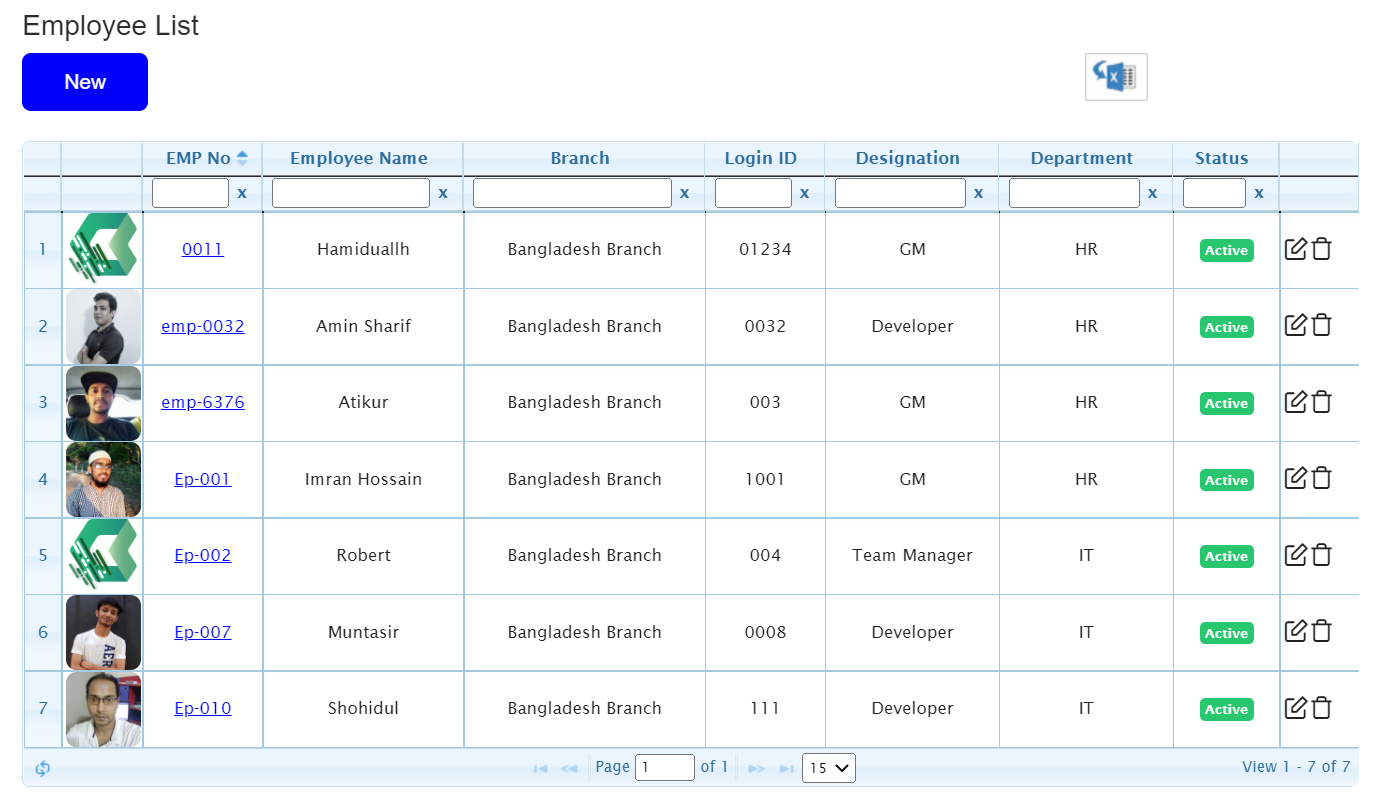Edit the Shohidul employee record
Screen dimensions: 1399x804
tap(1295, 708)
